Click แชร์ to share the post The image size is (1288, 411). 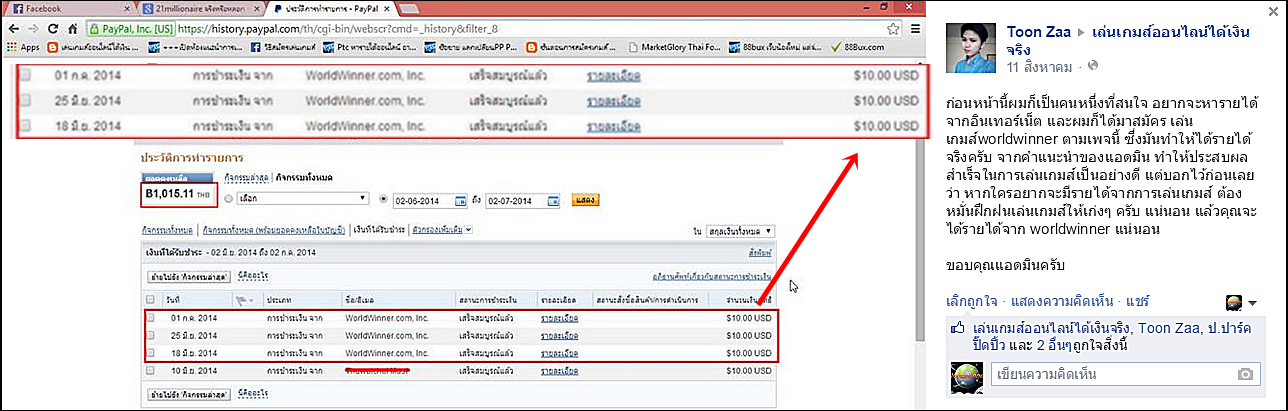pyautogui.click(x=1138, y=301)
